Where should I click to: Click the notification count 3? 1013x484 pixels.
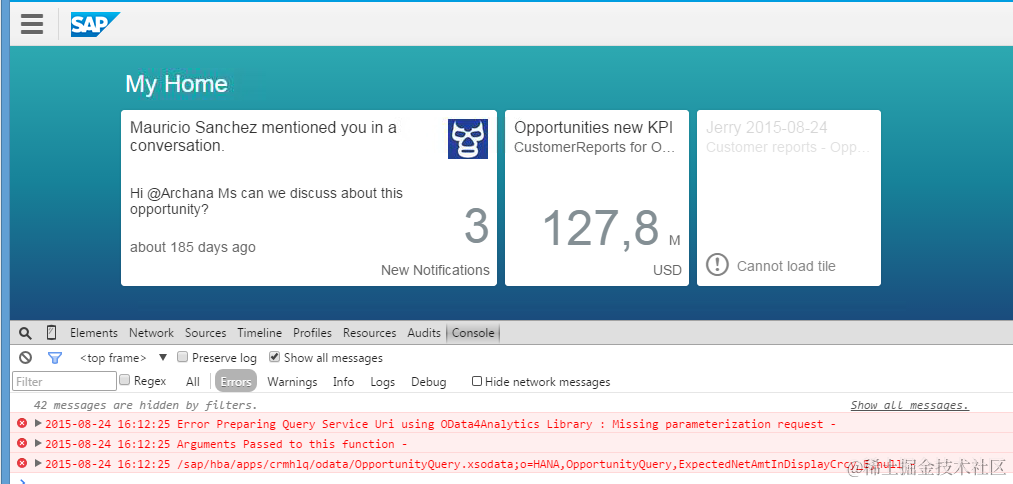[477, 227]
